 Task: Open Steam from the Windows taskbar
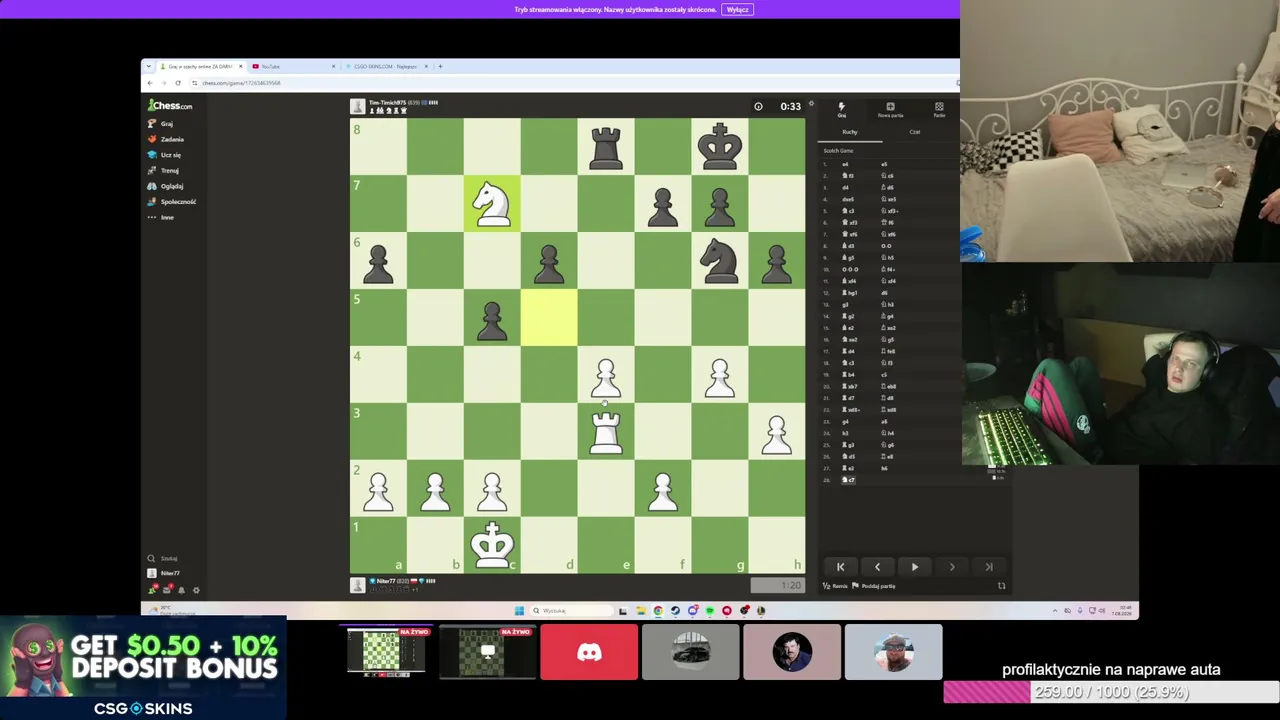pyautogui.click(x=675, y=610)
